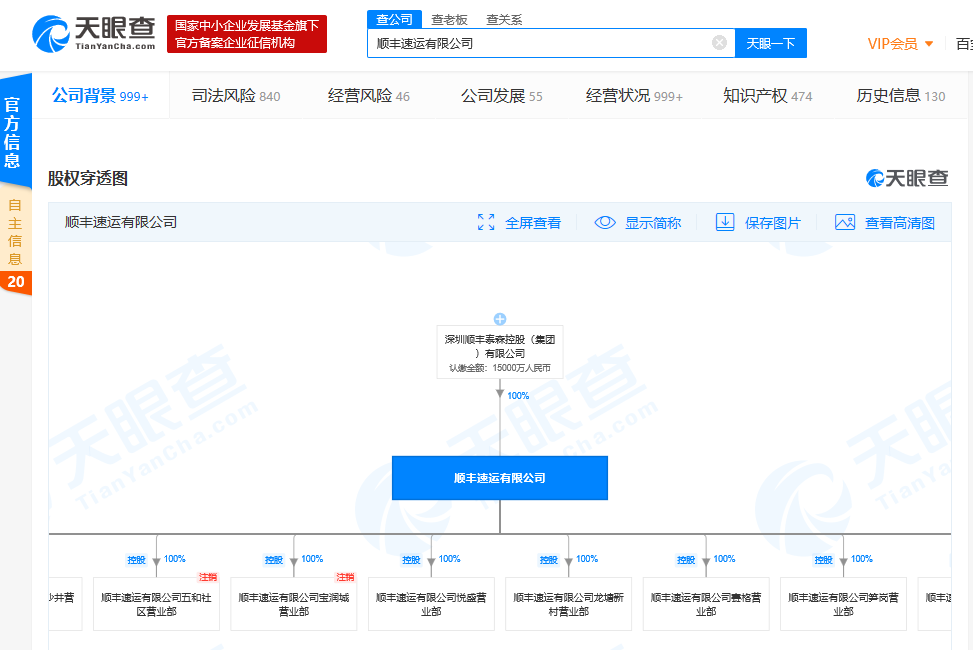973x650 pixels.
Task: Open the 公司背景 tab
Action: point(100,96)
